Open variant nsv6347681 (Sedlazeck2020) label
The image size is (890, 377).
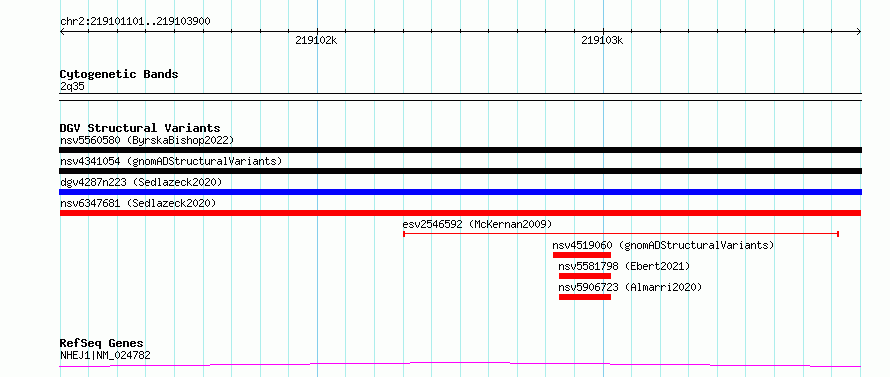tap(138, 203)
